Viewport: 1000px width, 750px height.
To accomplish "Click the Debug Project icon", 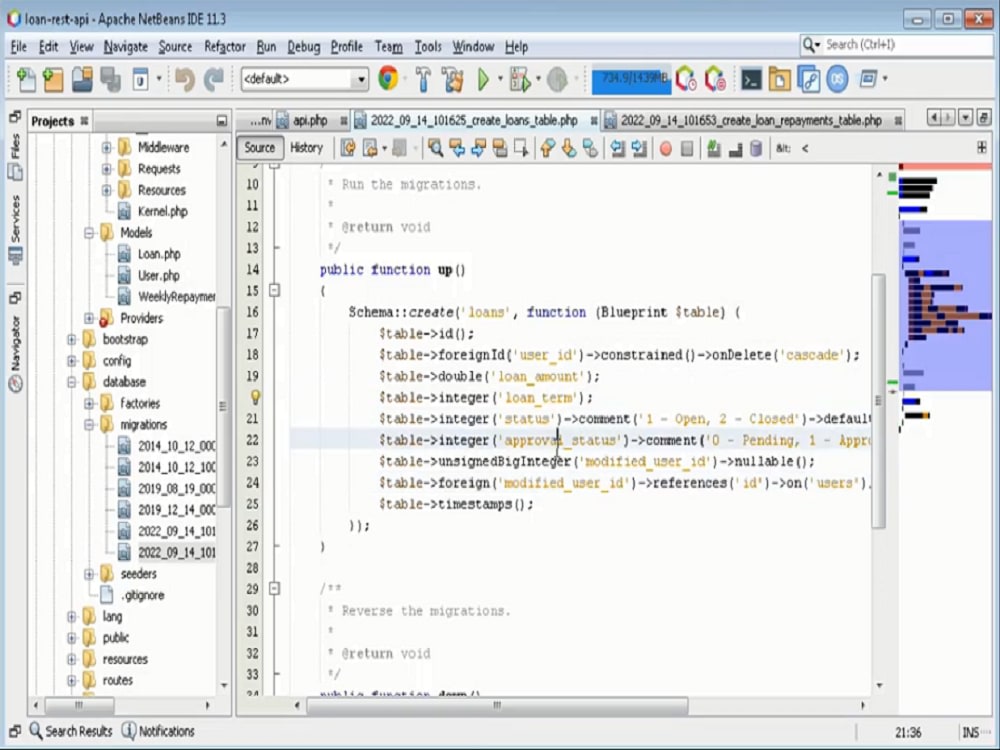I will [520, 79].
